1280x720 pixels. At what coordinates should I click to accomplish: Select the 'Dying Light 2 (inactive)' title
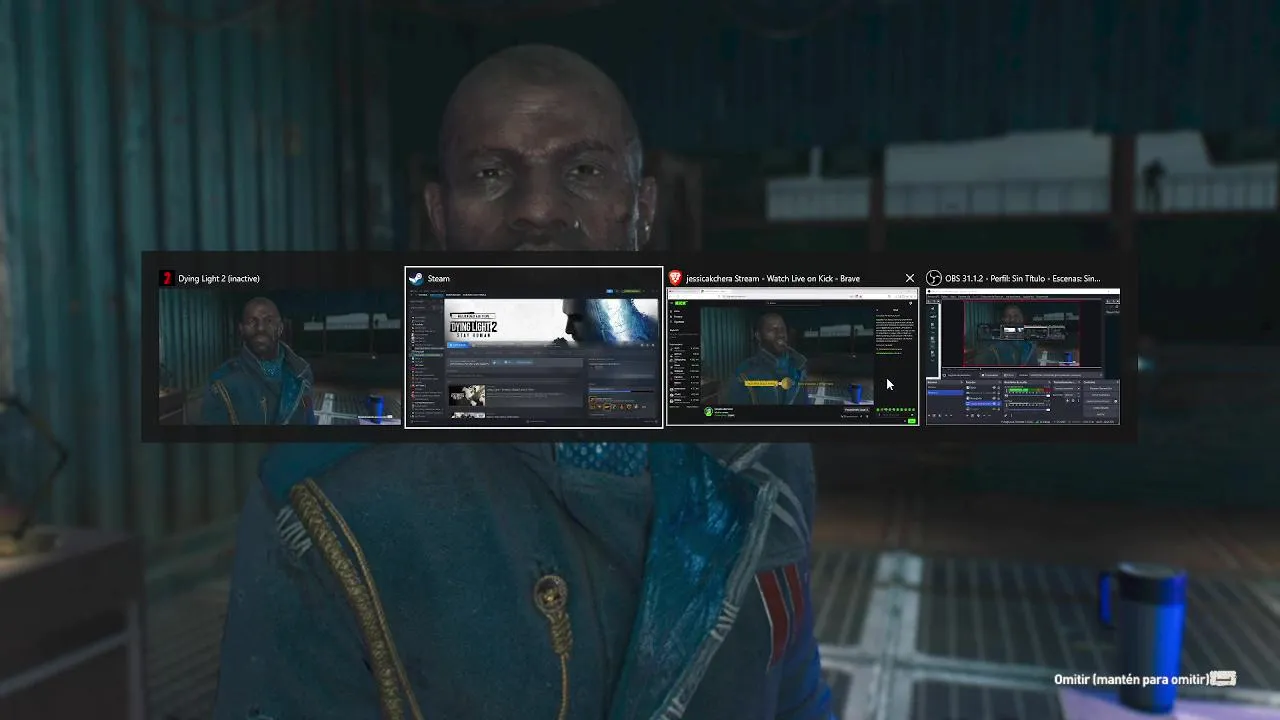point(219,279)
